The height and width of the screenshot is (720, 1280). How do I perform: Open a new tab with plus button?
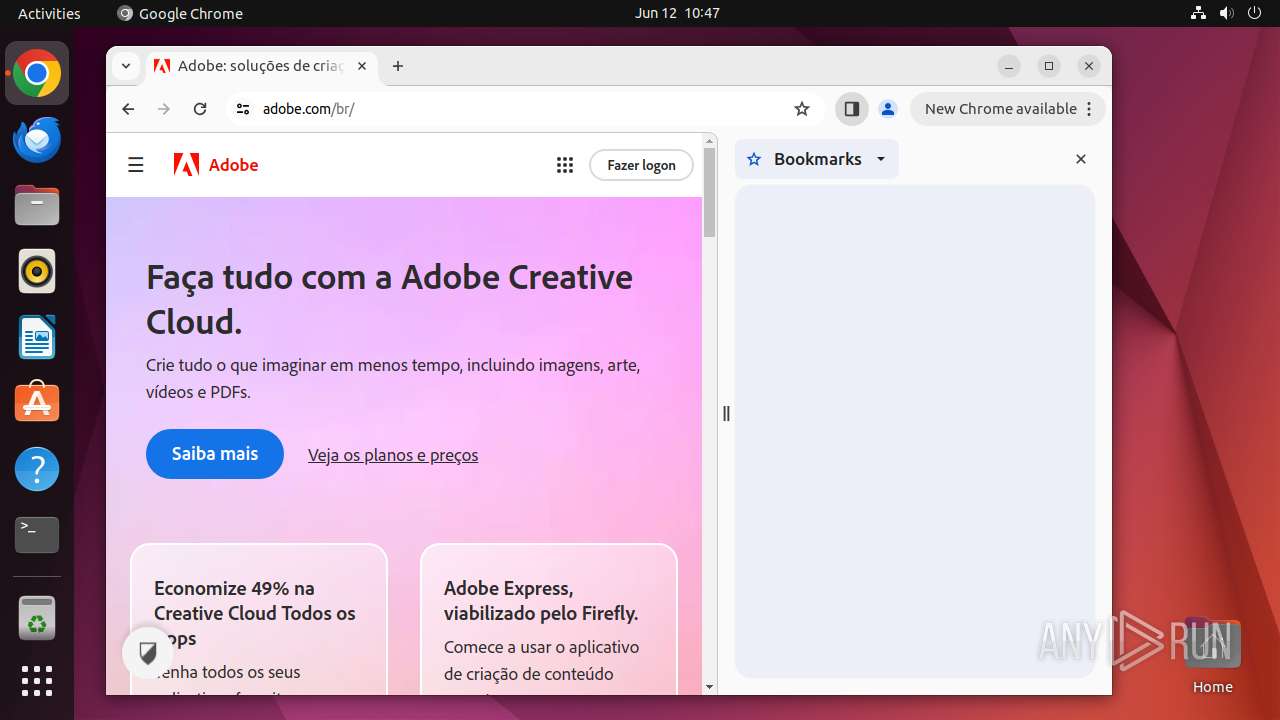[398, 66]
